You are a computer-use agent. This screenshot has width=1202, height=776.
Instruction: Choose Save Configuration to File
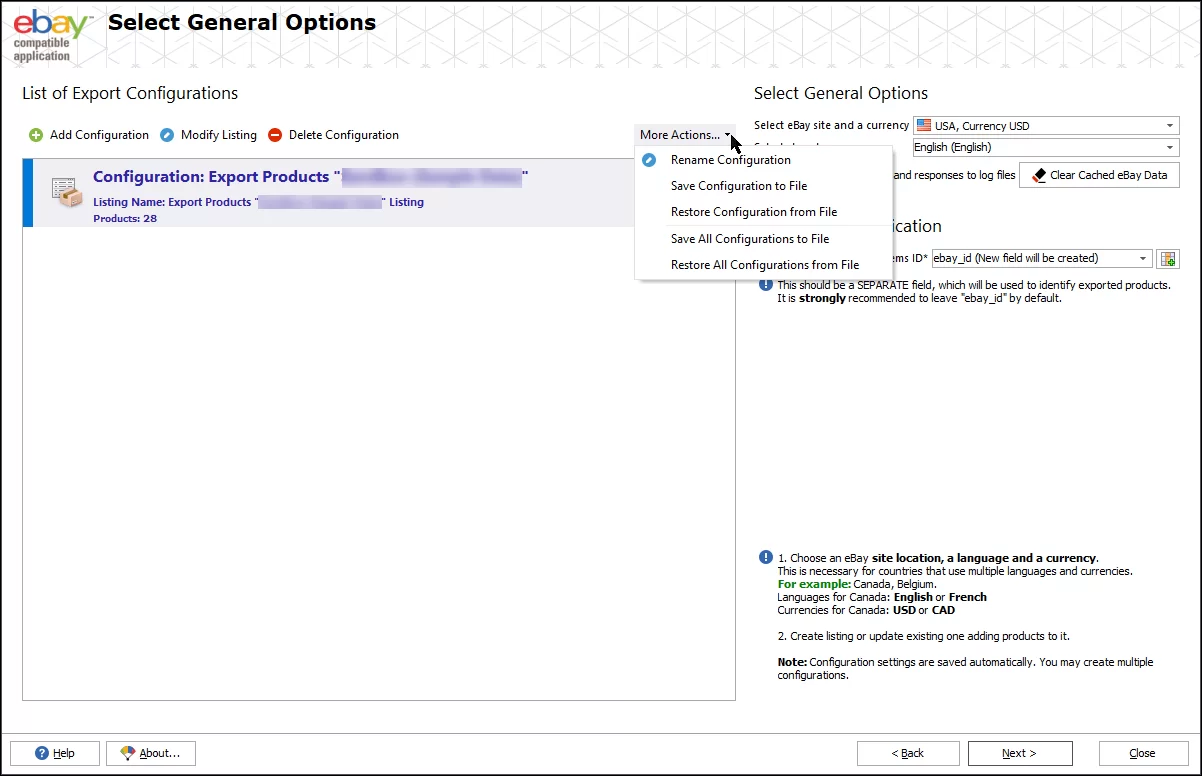[738, 186]
